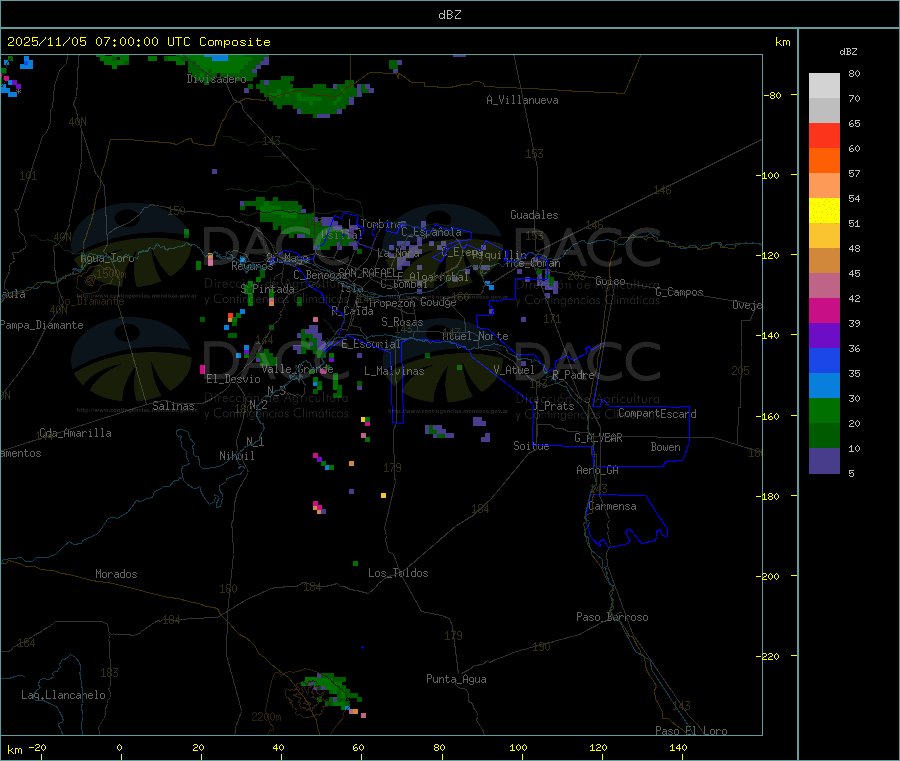900x761 pixels.
Task: Click the Punta_Agua map label
Action: tap(456, 679)
